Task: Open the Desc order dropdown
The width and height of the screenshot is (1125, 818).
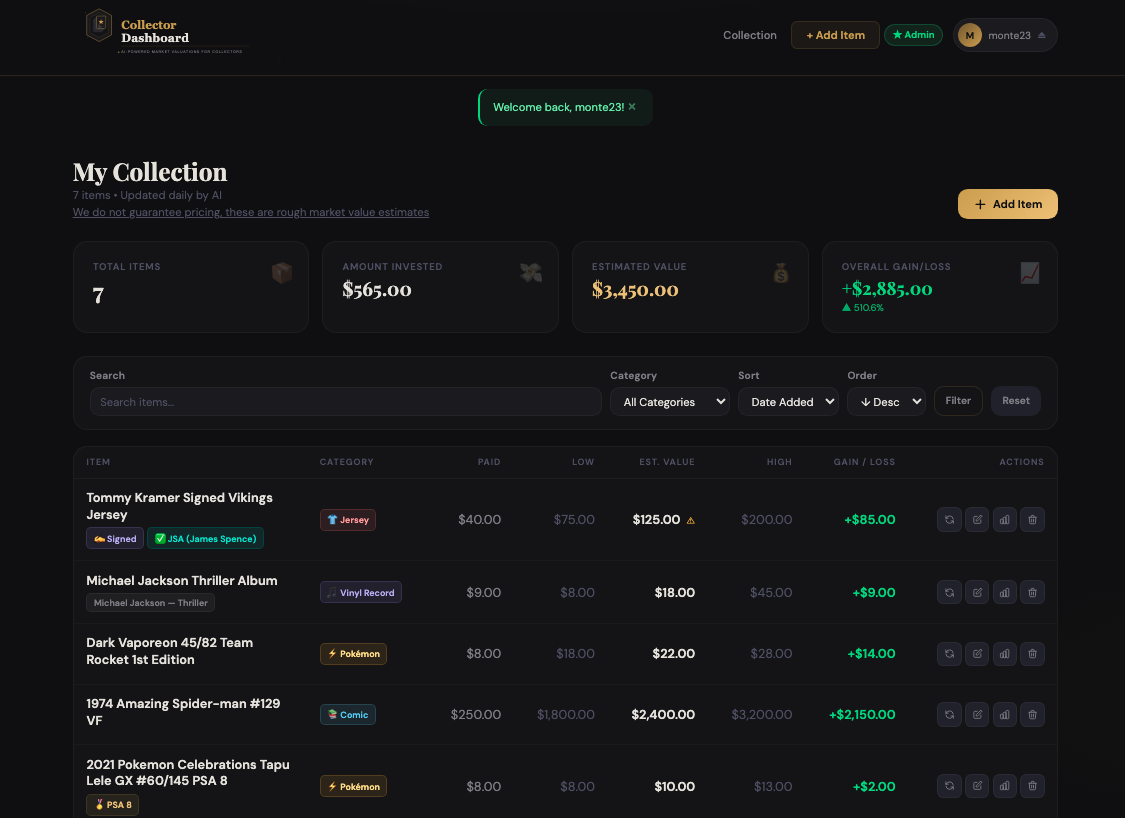Action: coord(886,402)
